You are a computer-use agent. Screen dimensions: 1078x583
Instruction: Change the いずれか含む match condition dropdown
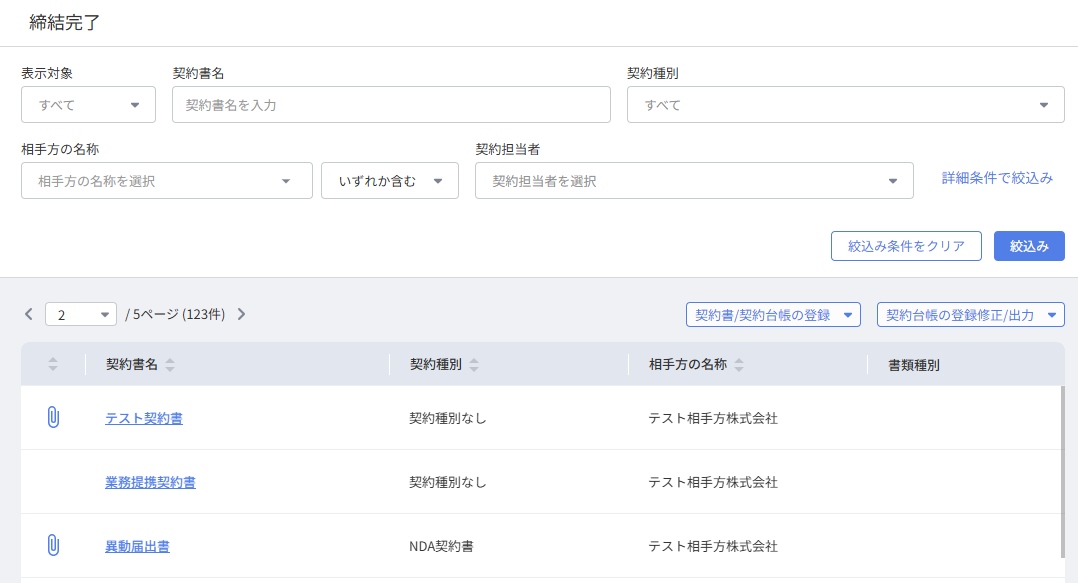click(x=389, y=181)
